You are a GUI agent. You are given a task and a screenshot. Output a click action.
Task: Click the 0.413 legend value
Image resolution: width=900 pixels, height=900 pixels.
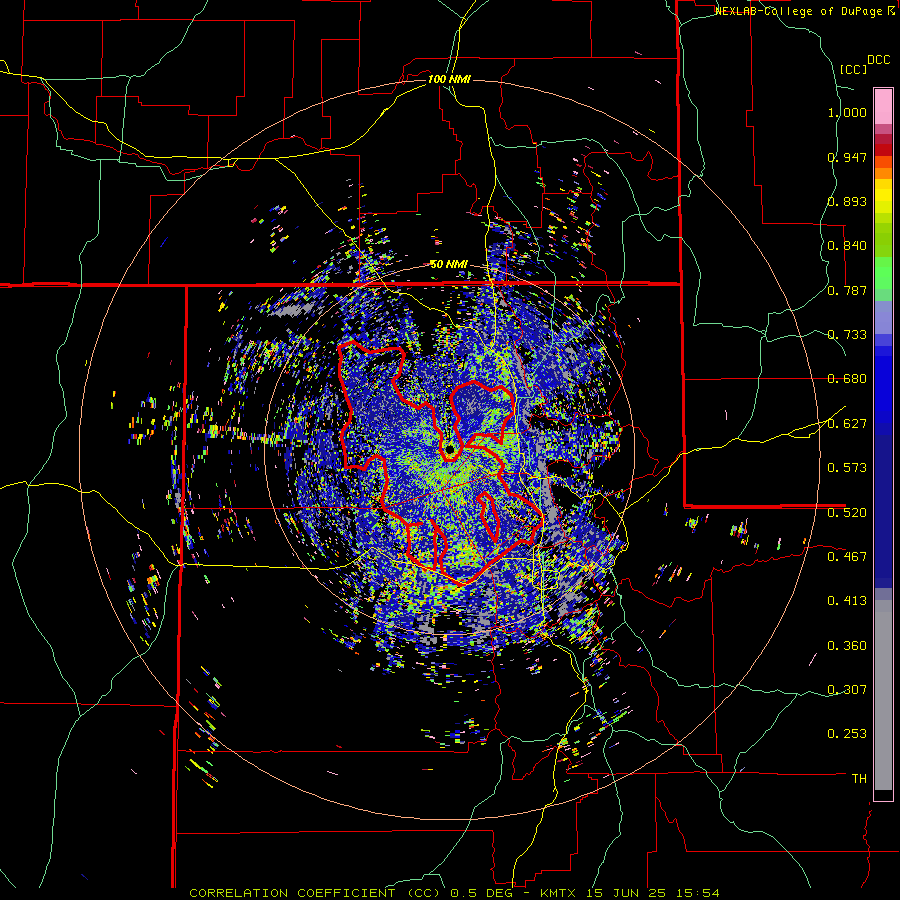tap(847, 601)
